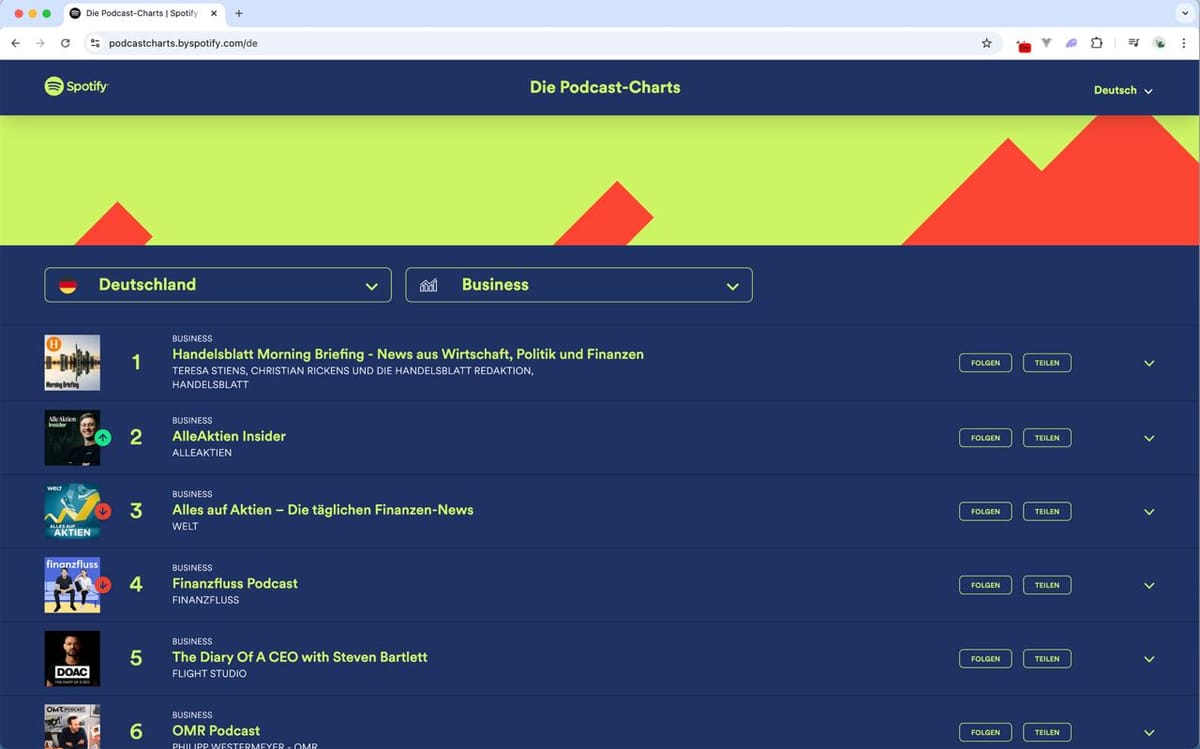Click Teilen for Alles auf Aktien
This screenshot has width=1200, height=749.
[x=1047, y=511]
